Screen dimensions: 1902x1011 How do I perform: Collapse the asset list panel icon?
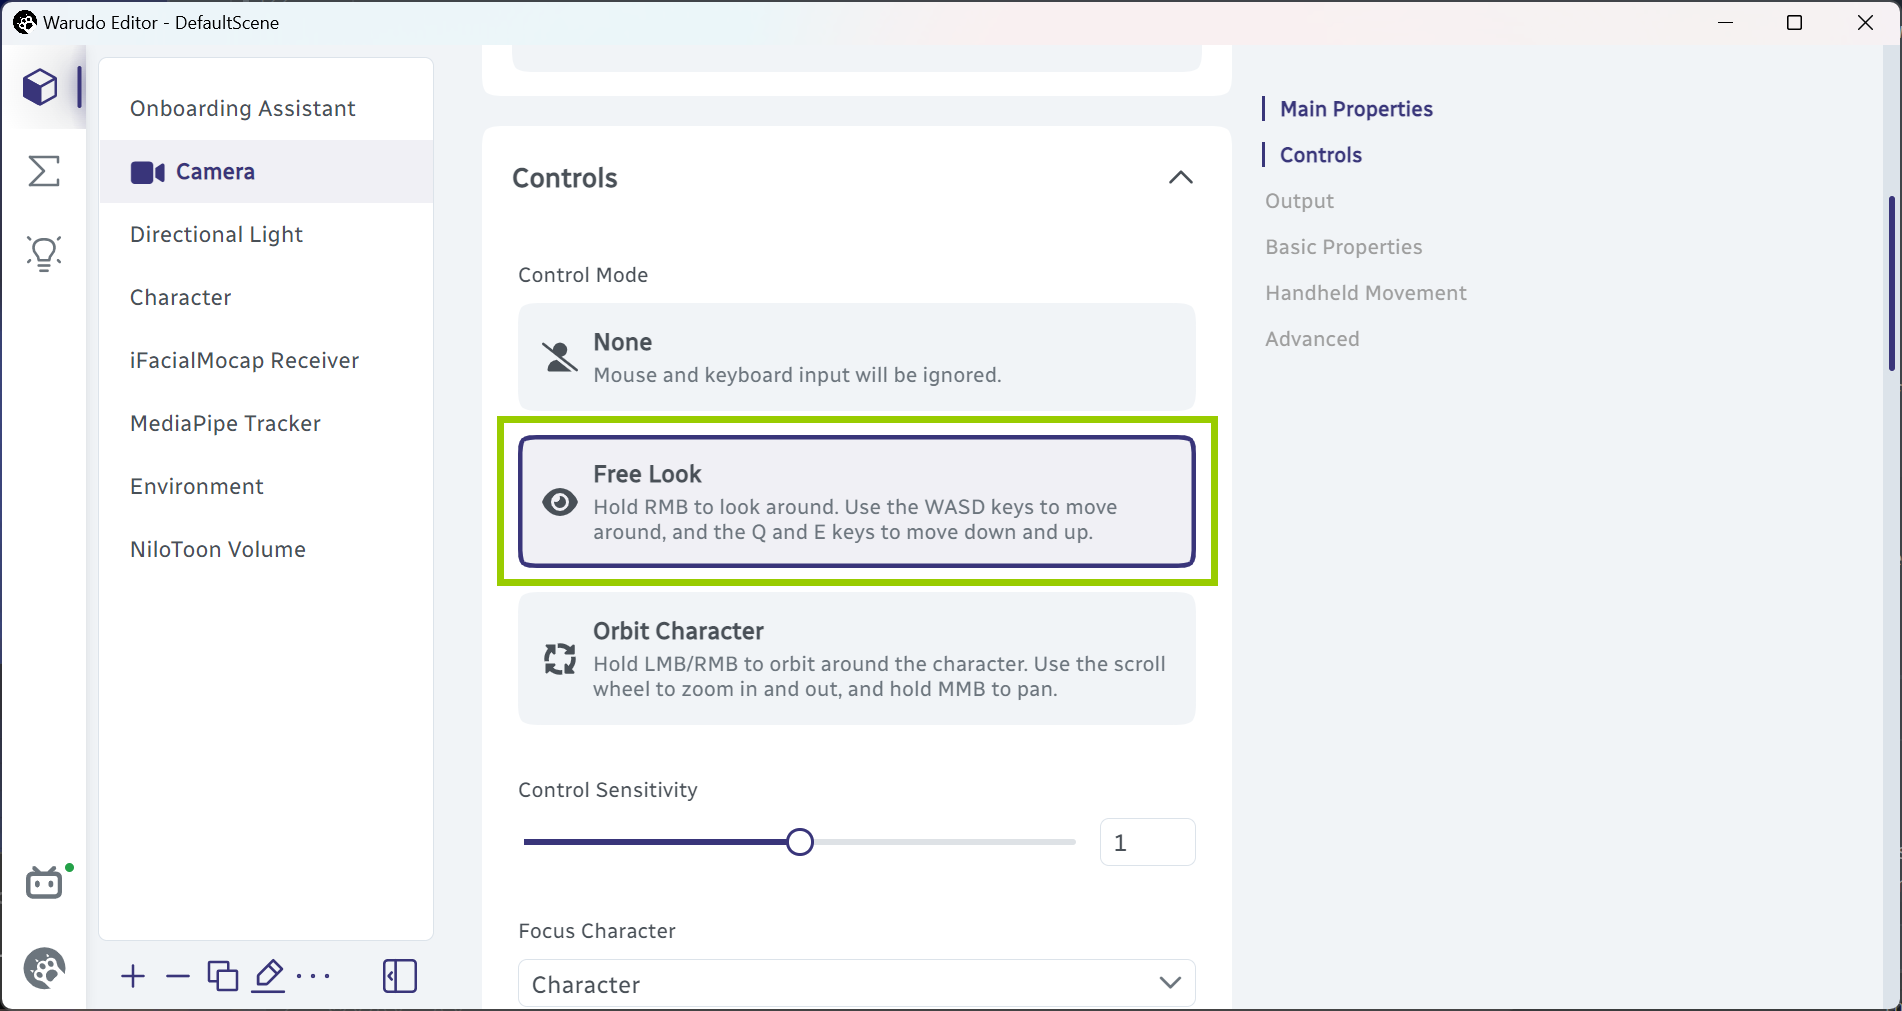coord(400,976)
